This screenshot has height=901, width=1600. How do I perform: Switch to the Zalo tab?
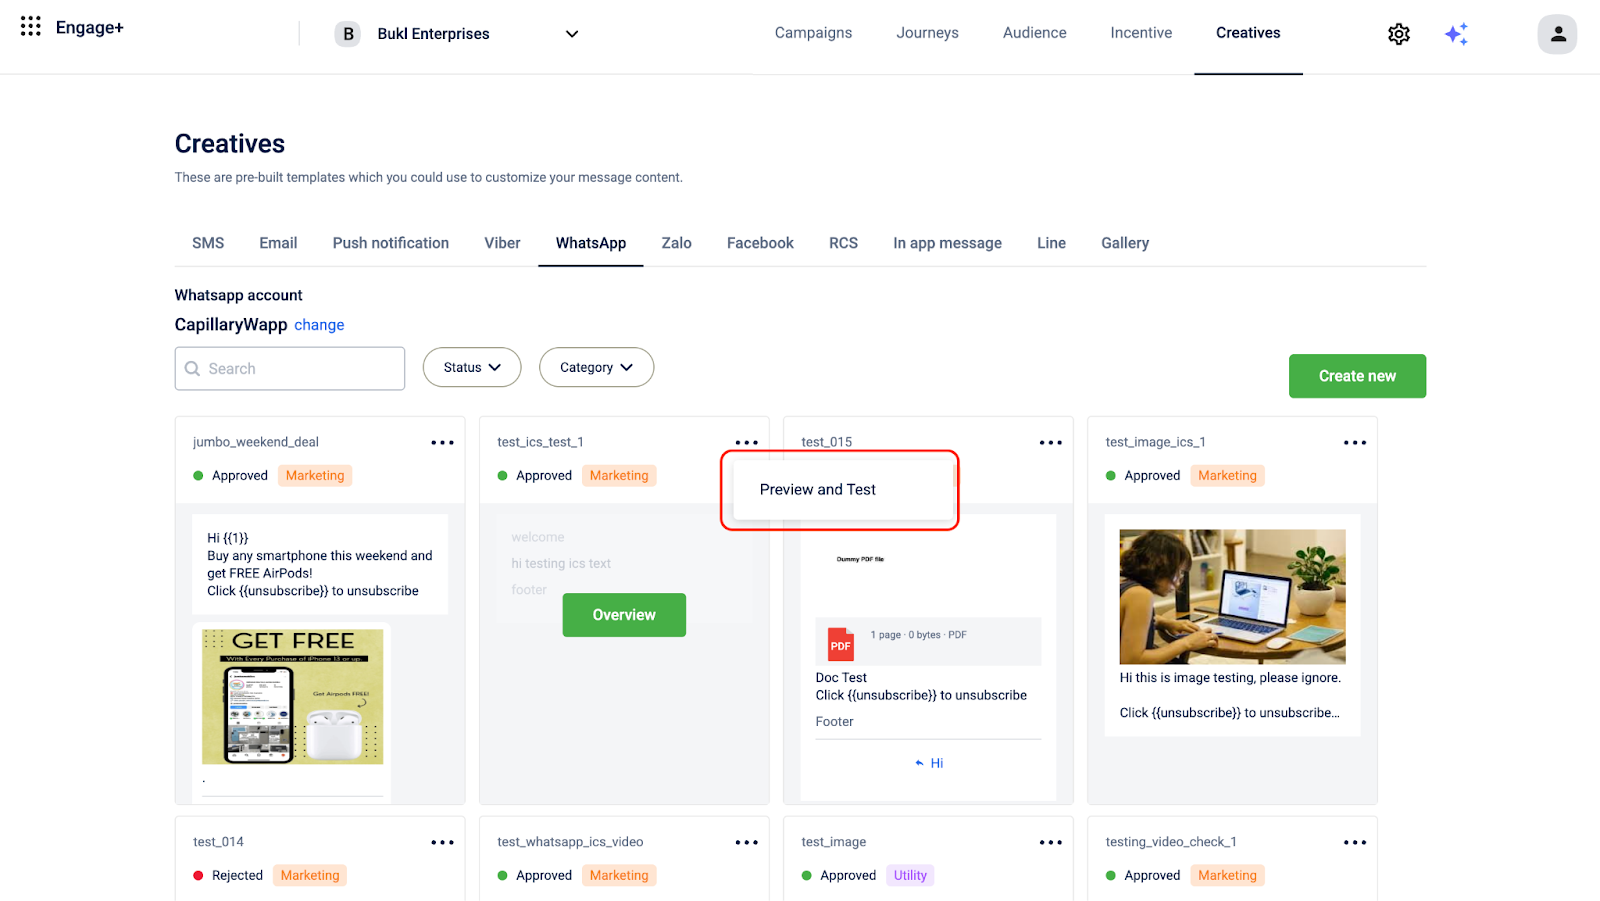(x=676, y=243)
